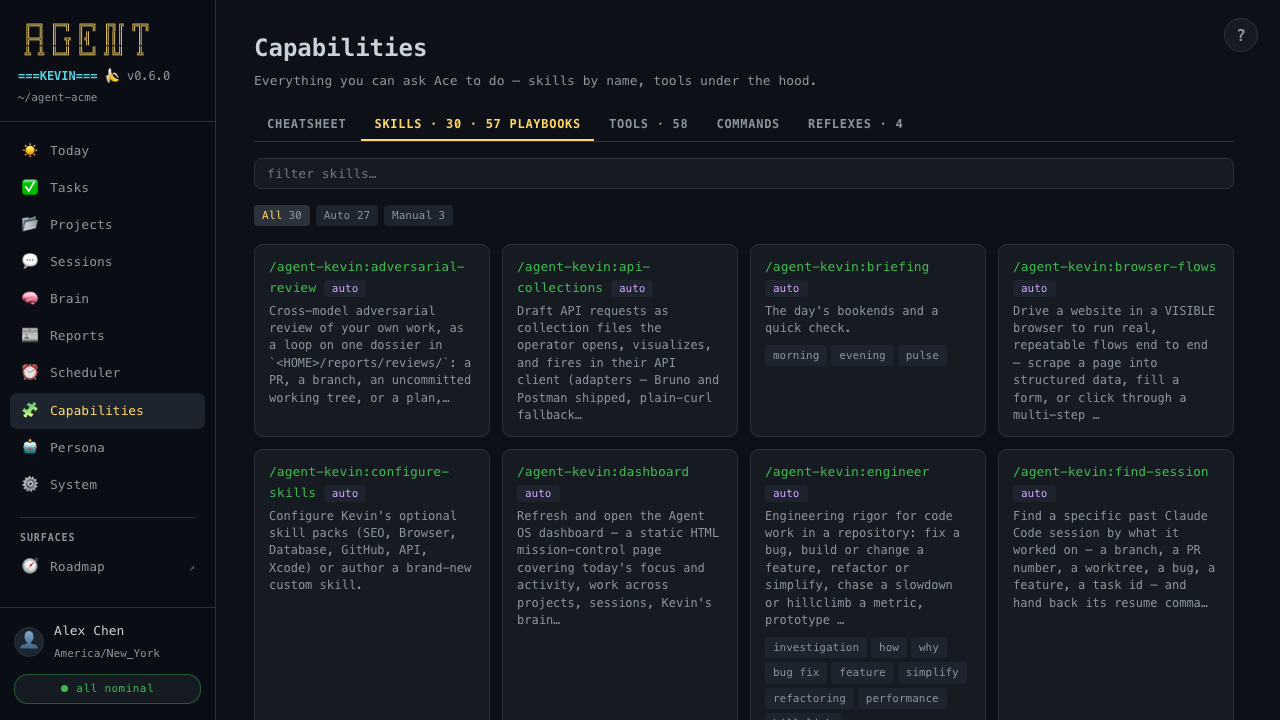Click the Roadmap external link arrow
The image size is (1280, 720).
(192, 567)
